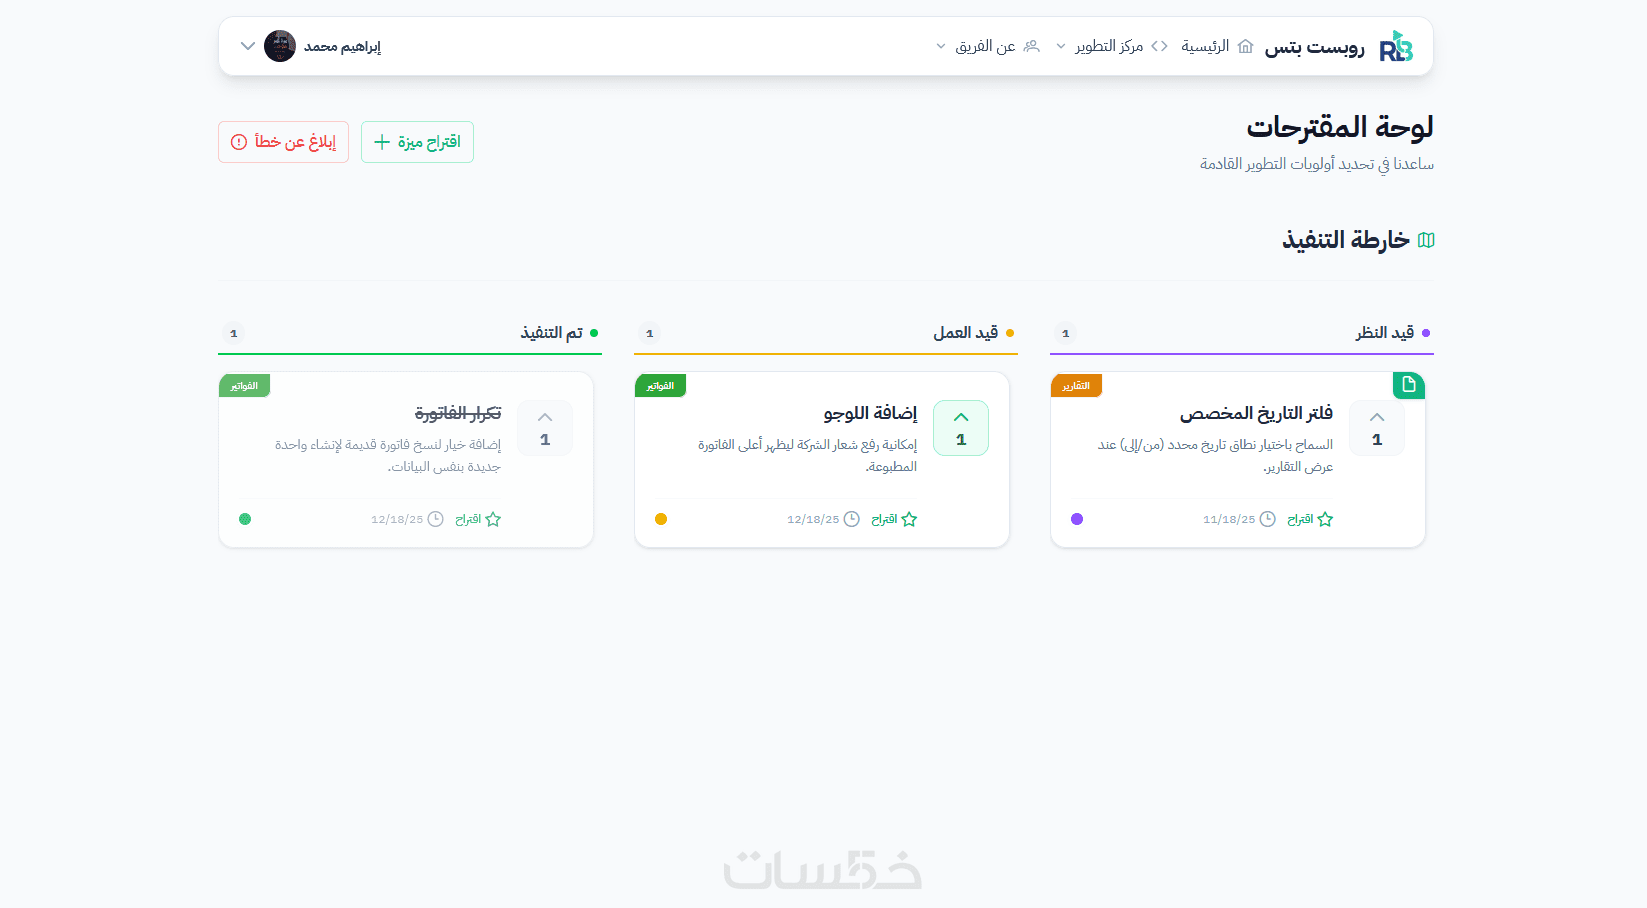Click the star icon on إضافة اللوجو card
Image resolution: width=1647 pixels, height=908 pixels.
[x=909, y=519]
